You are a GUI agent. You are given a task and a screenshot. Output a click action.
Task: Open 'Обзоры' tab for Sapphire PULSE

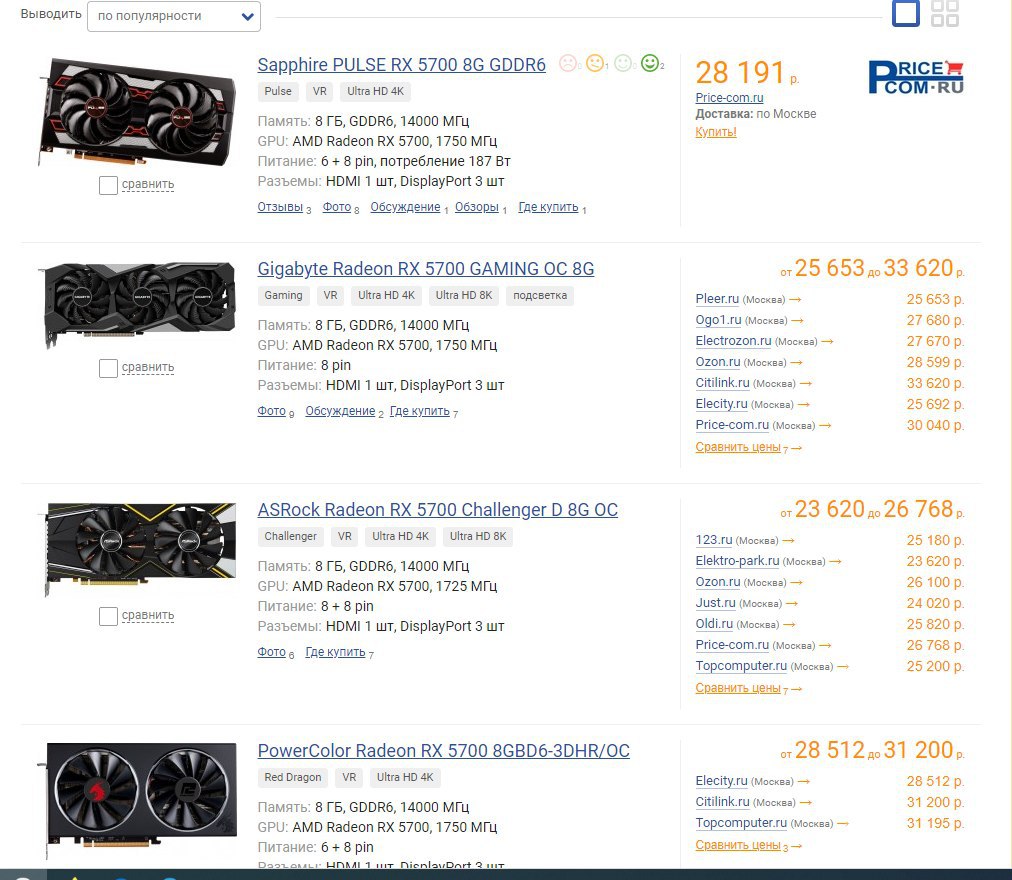(x=477, y=207)
